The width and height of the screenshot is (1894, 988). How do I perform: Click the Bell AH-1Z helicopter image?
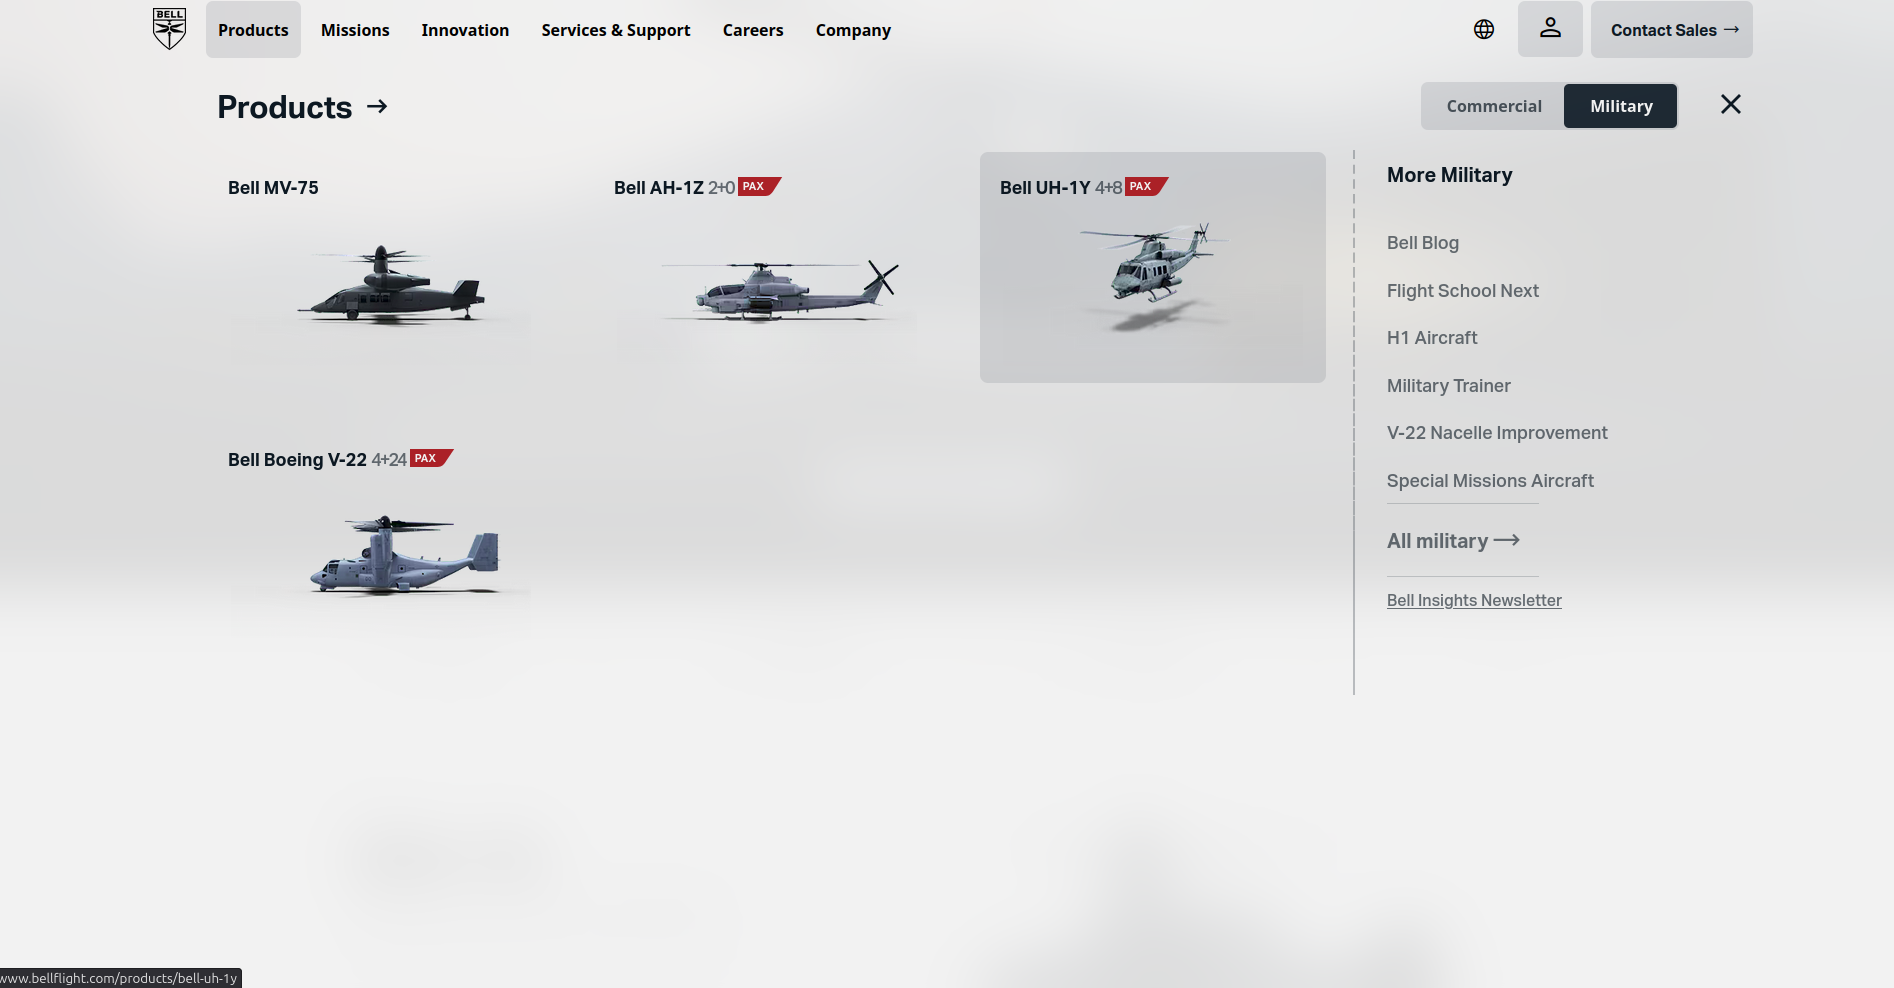(x=780, y=290)
